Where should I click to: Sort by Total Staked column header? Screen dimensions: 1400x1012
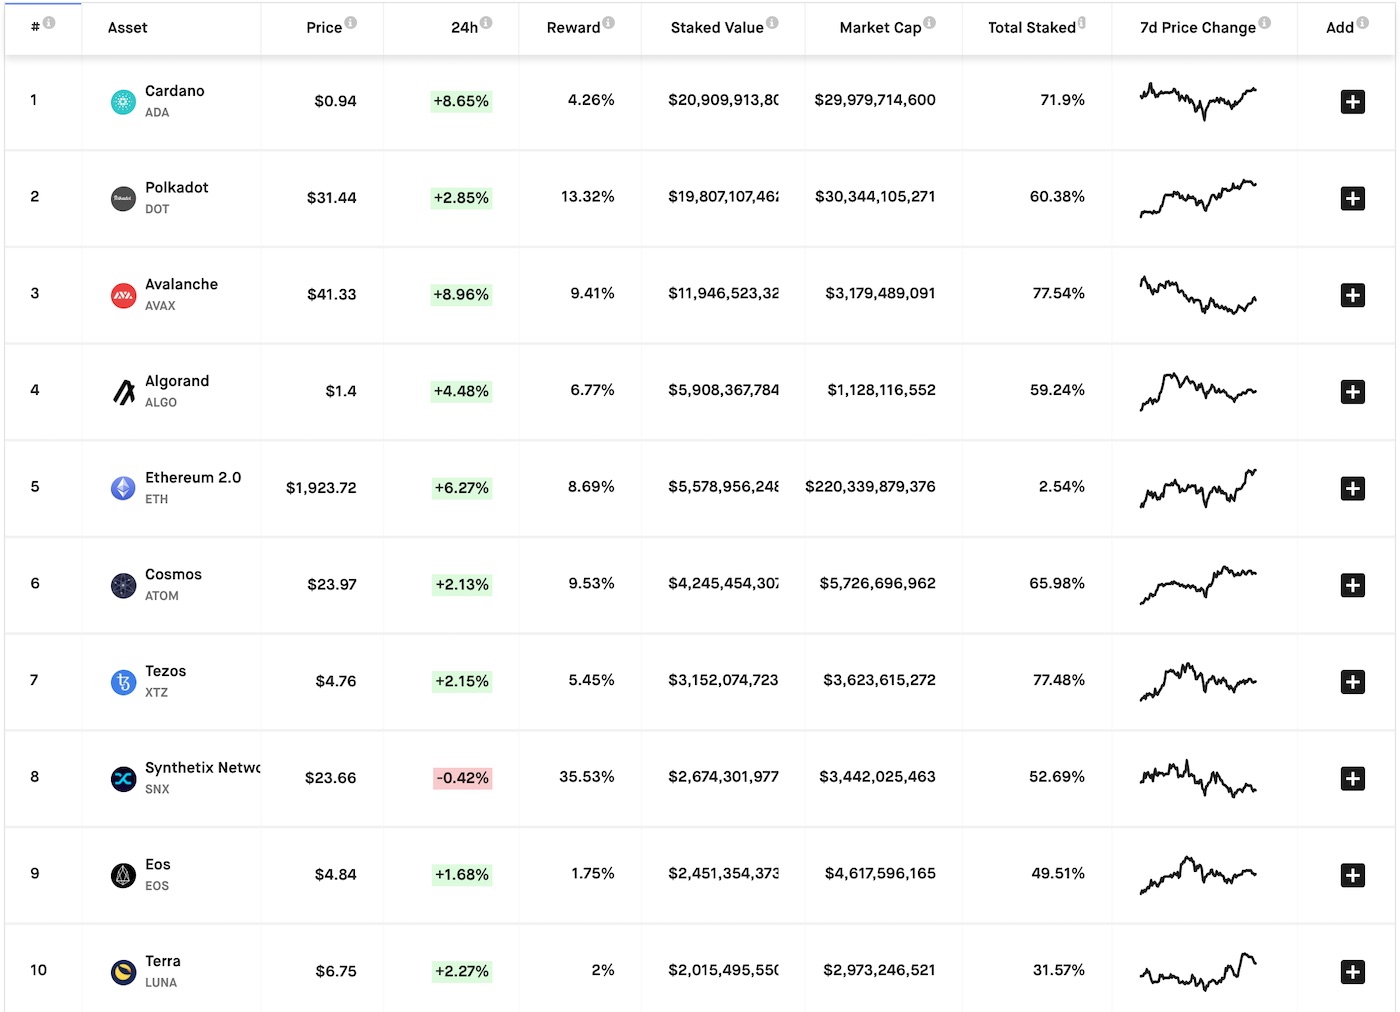(x=1031, y=28)
